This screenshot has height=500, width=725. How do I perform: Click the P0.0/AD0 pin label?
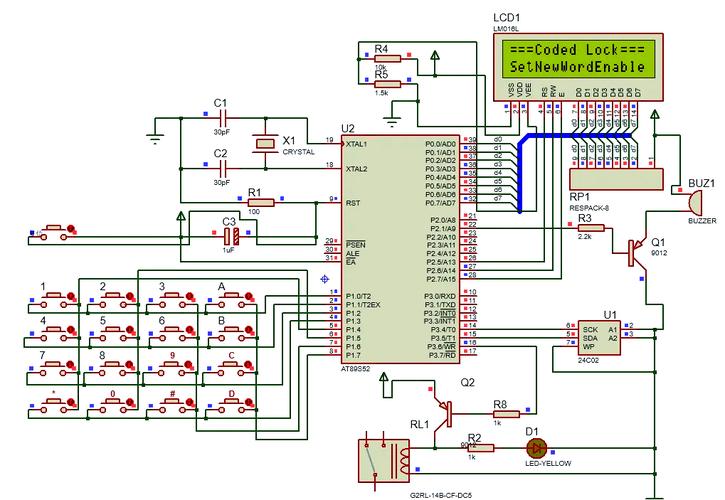pyautogui.click(x=440, y=144)
